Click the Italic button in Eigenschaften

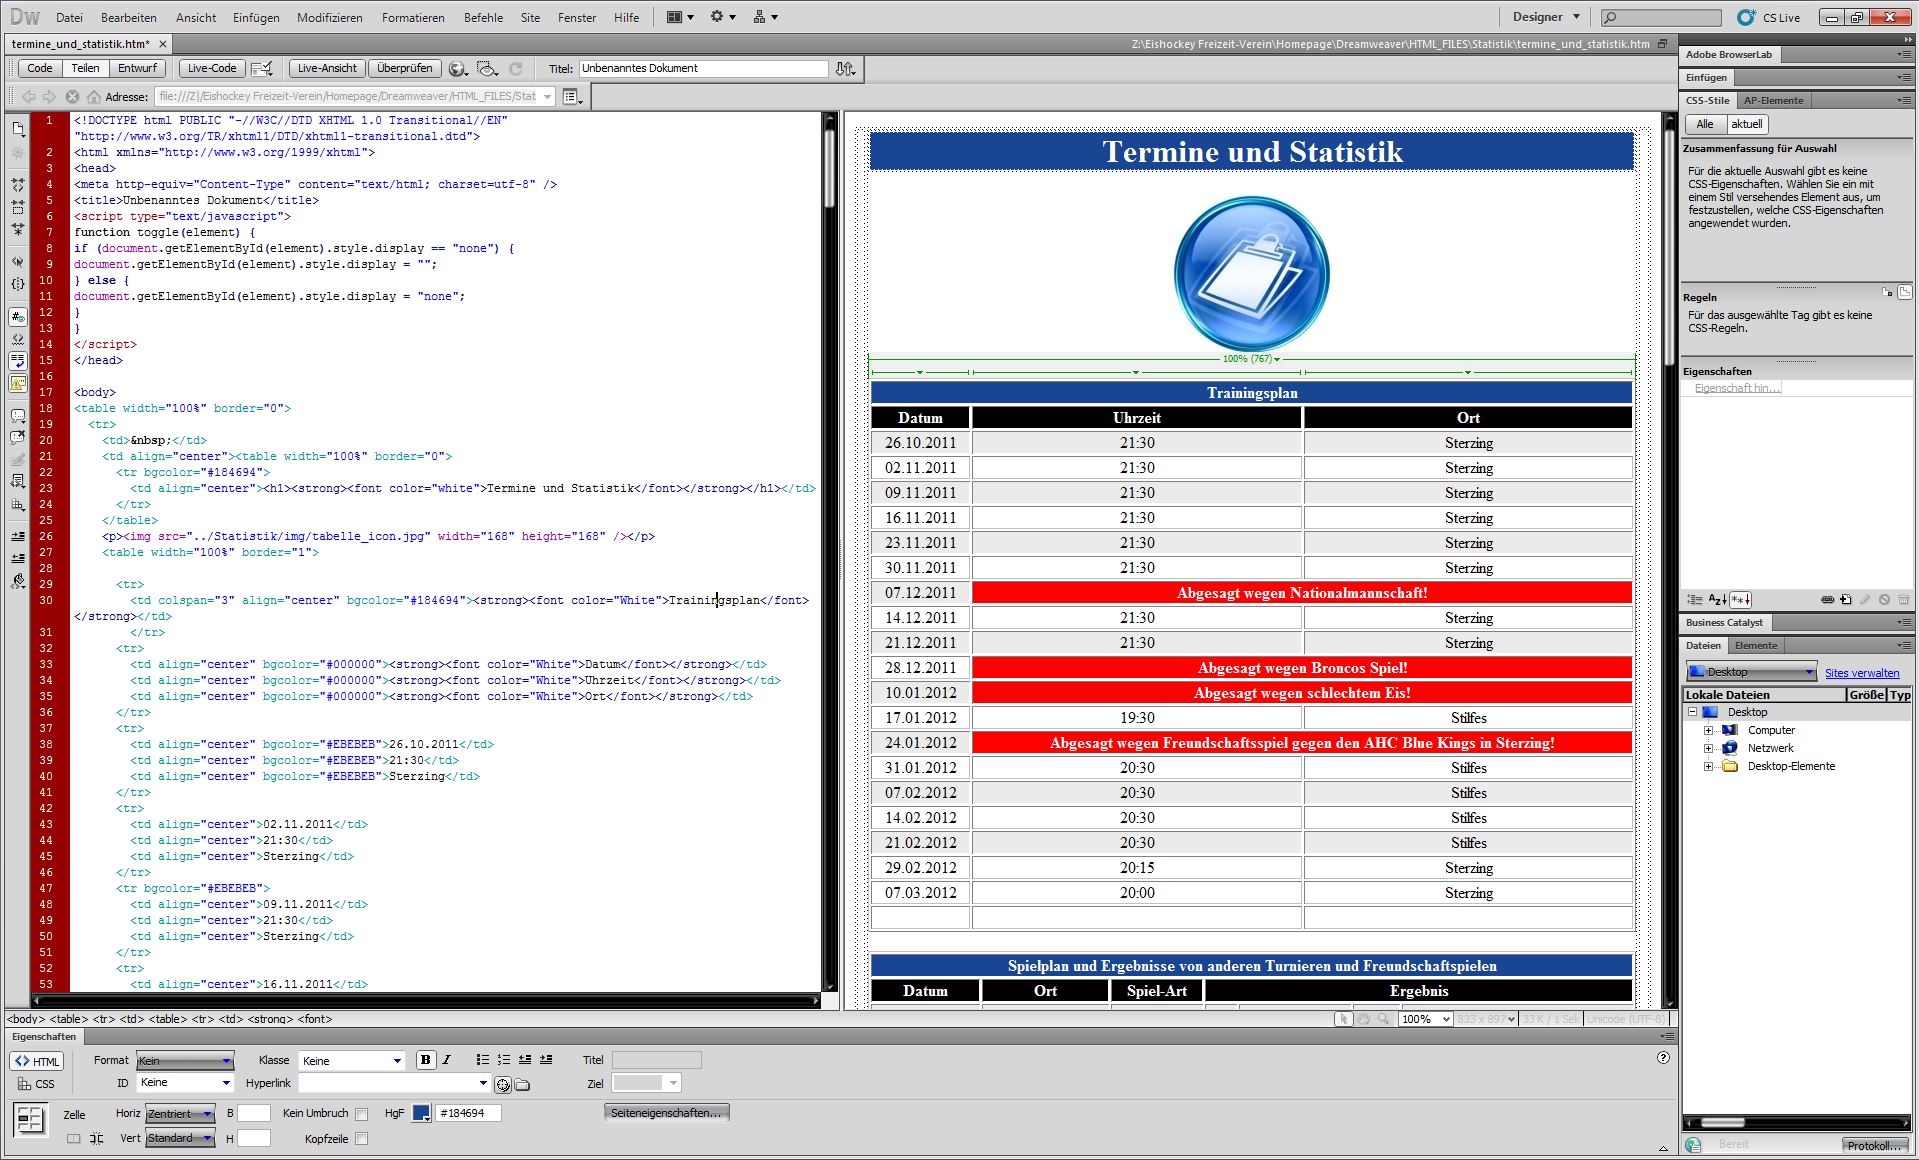(x=447, y=1060)
